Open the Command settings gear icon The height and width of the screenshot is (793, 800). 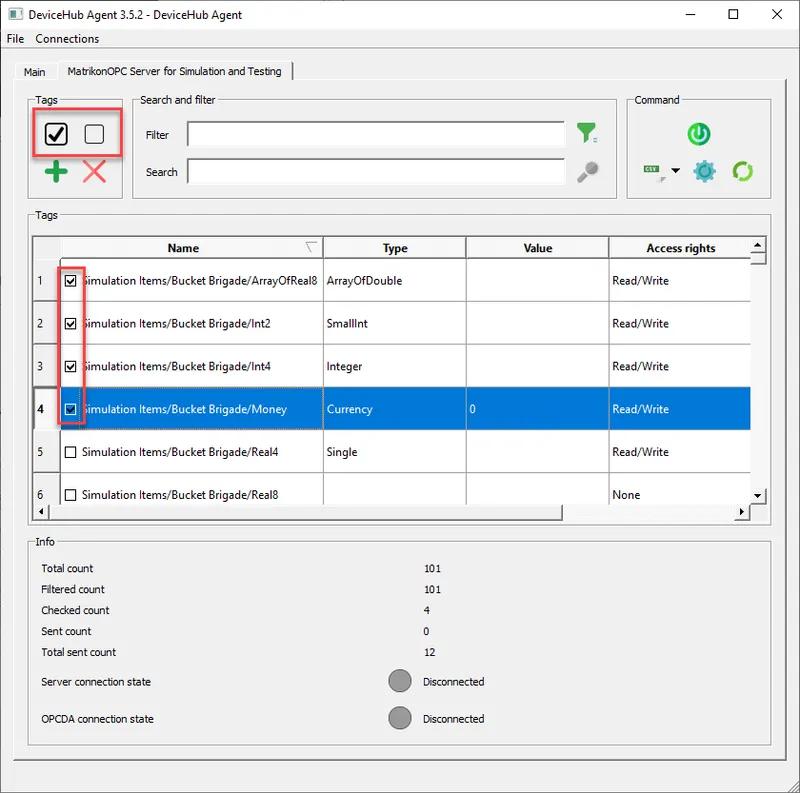point(703,171)
